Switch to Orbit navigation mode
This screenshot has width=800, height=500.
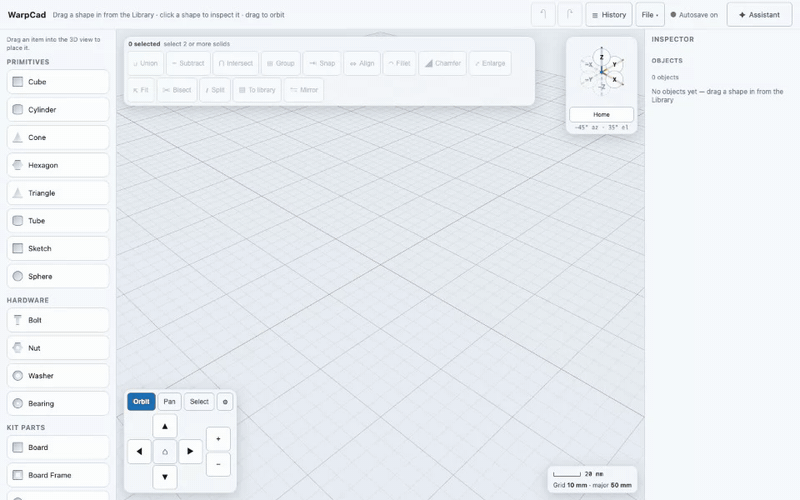point(141,402)
